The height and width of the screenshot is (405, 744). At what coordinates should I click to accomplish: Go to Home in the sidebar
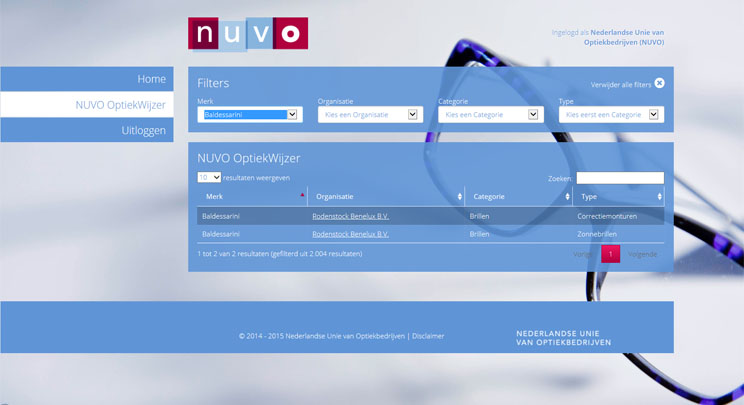click(x=87, y=79)
